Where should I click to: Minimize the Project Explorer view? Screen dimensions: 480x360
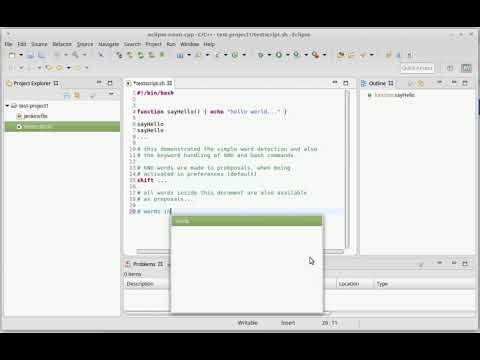coord(99,83)
